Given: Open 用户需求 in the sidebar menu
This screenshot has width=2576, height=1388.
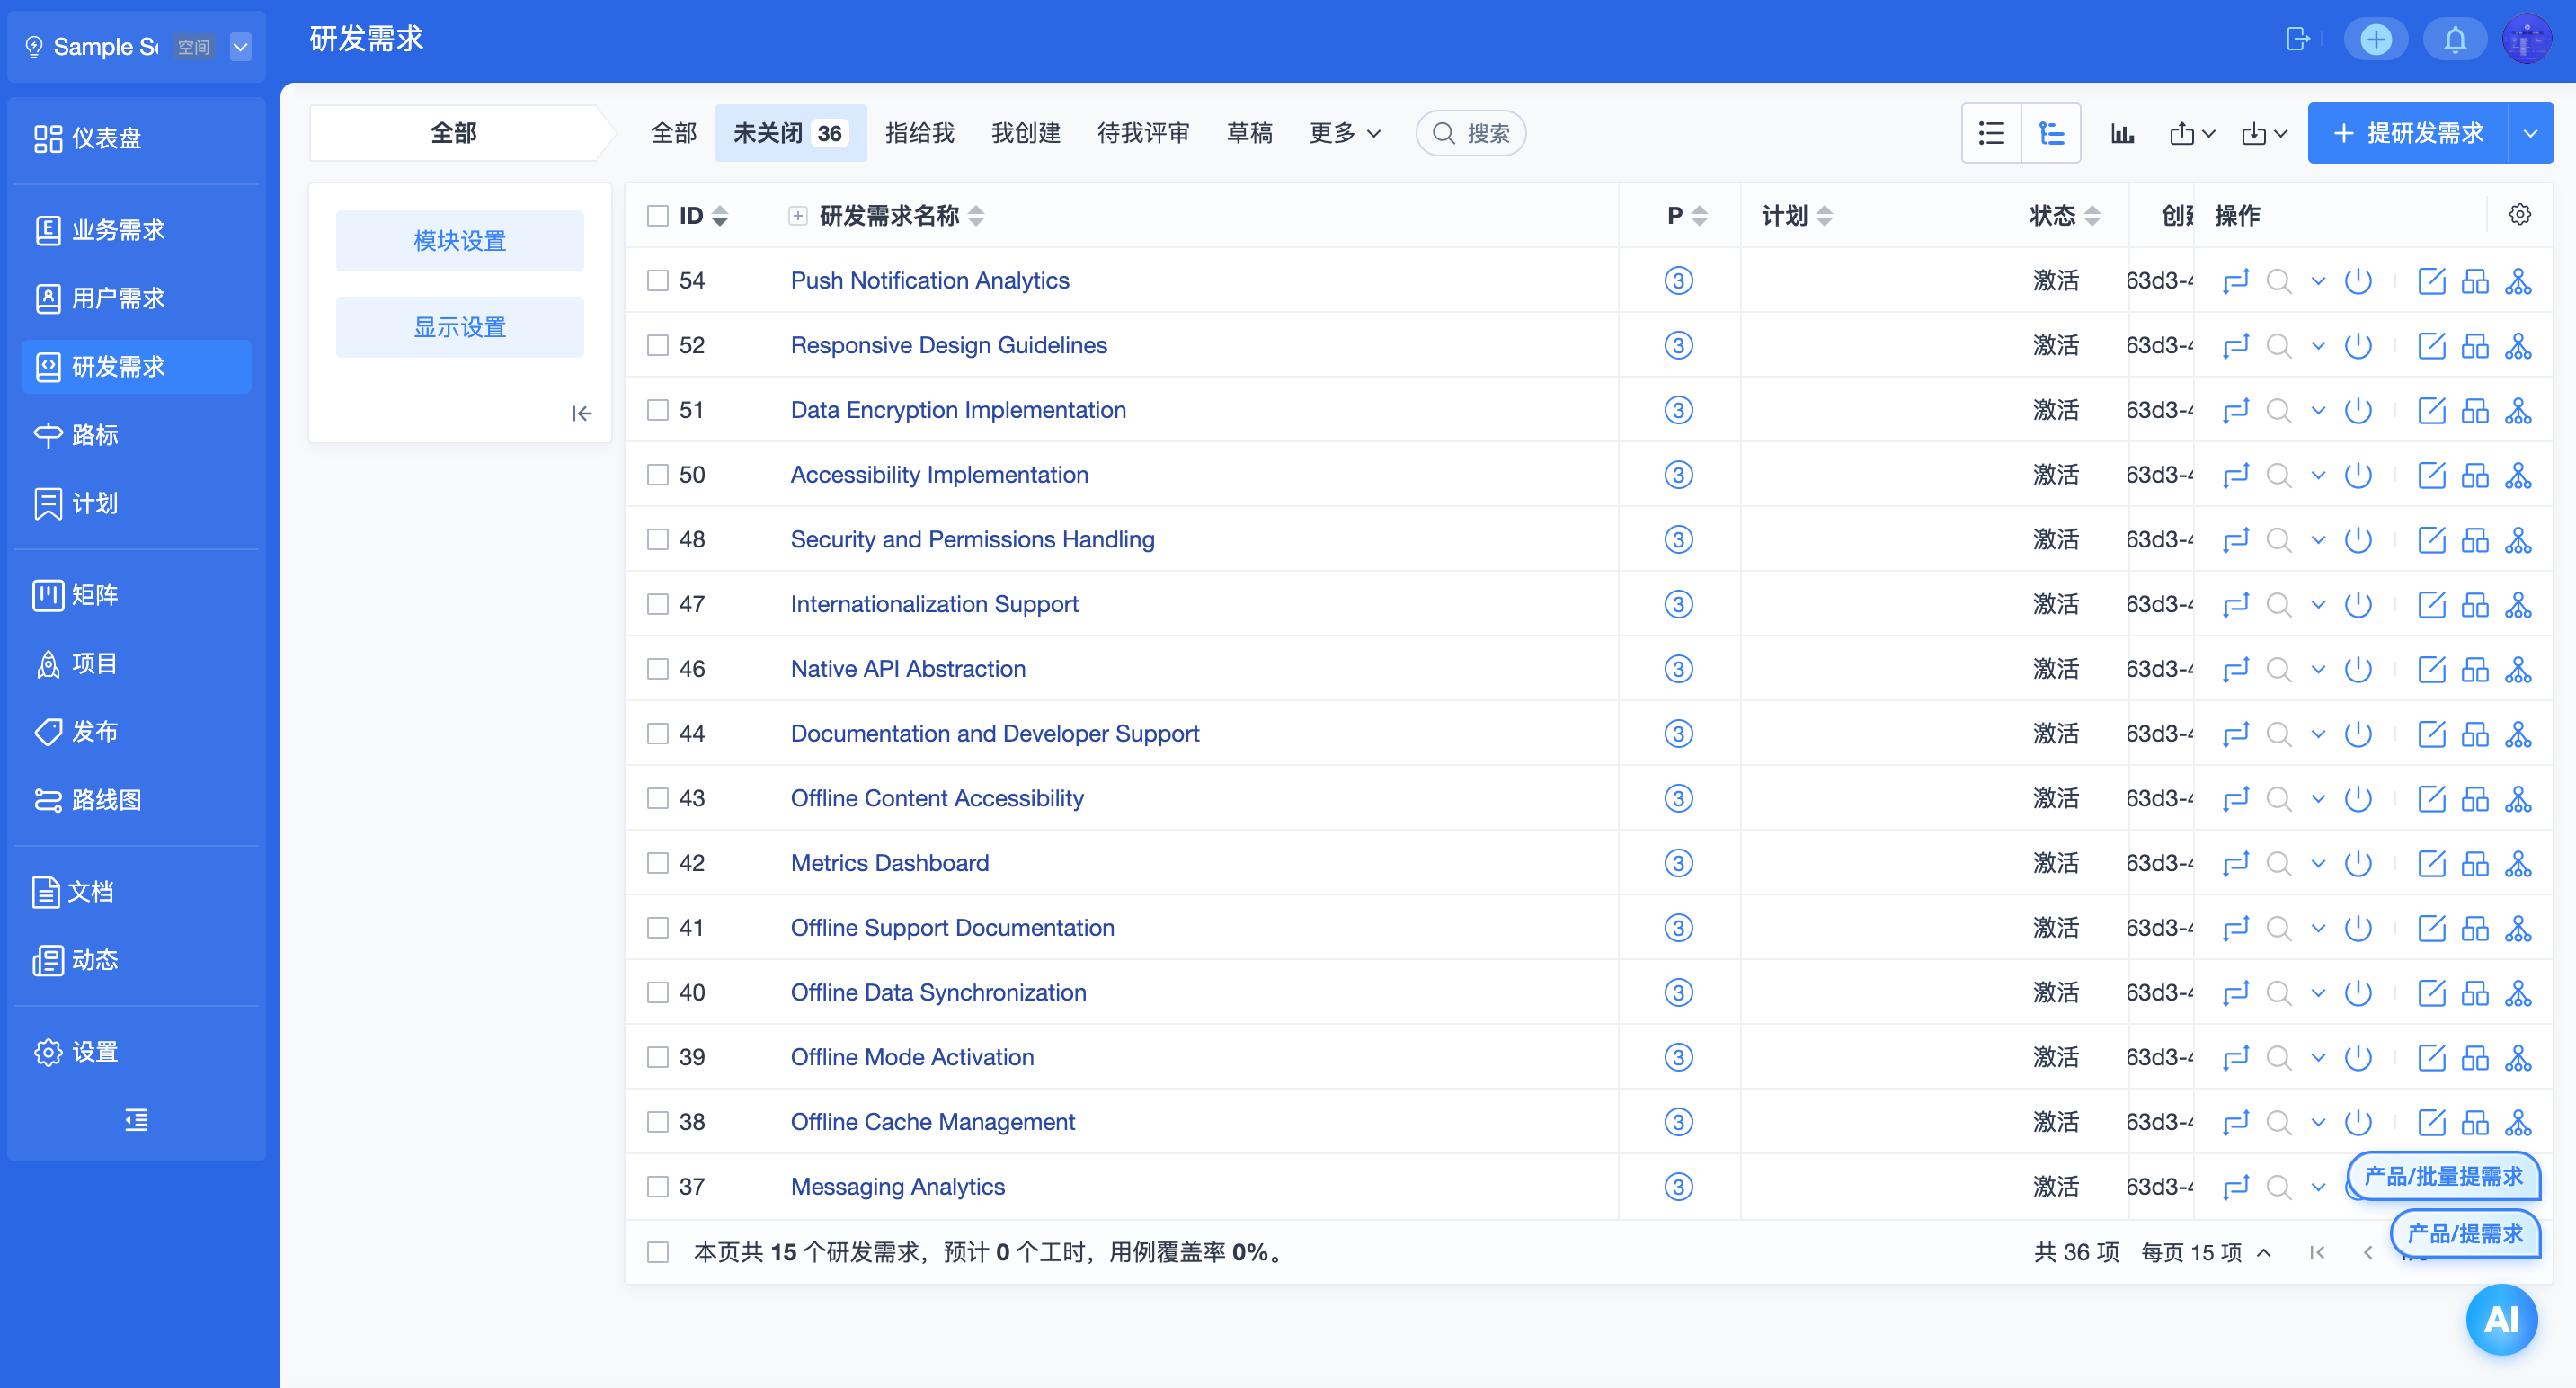Looking at the screenshot, I should coord(118,298).
